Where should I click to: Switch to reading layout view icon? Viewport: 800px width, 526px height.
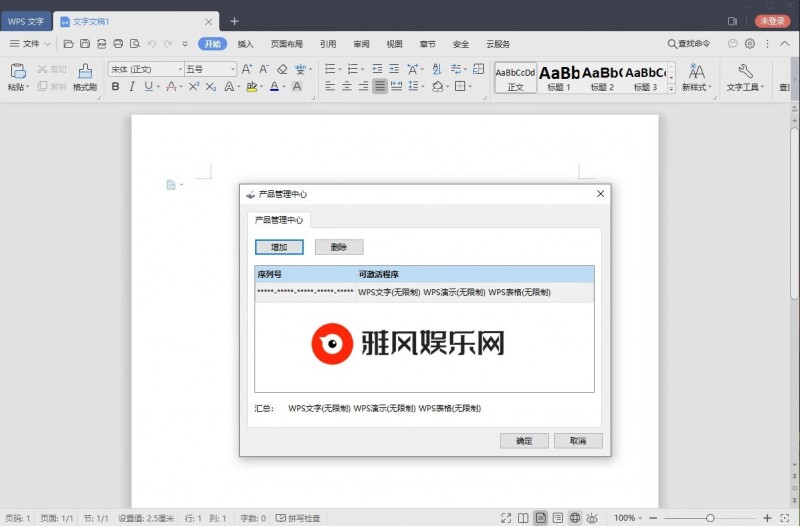coord(523,518)
